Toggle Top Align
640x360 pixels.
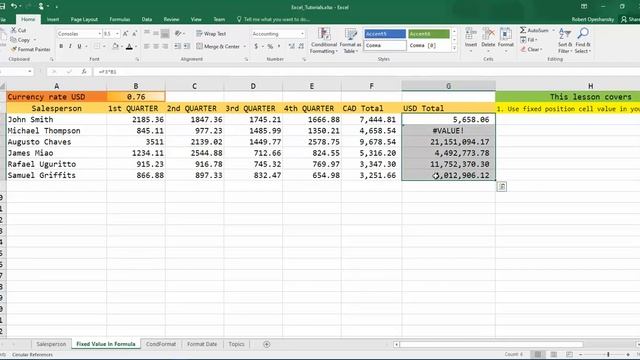[147, 33]
